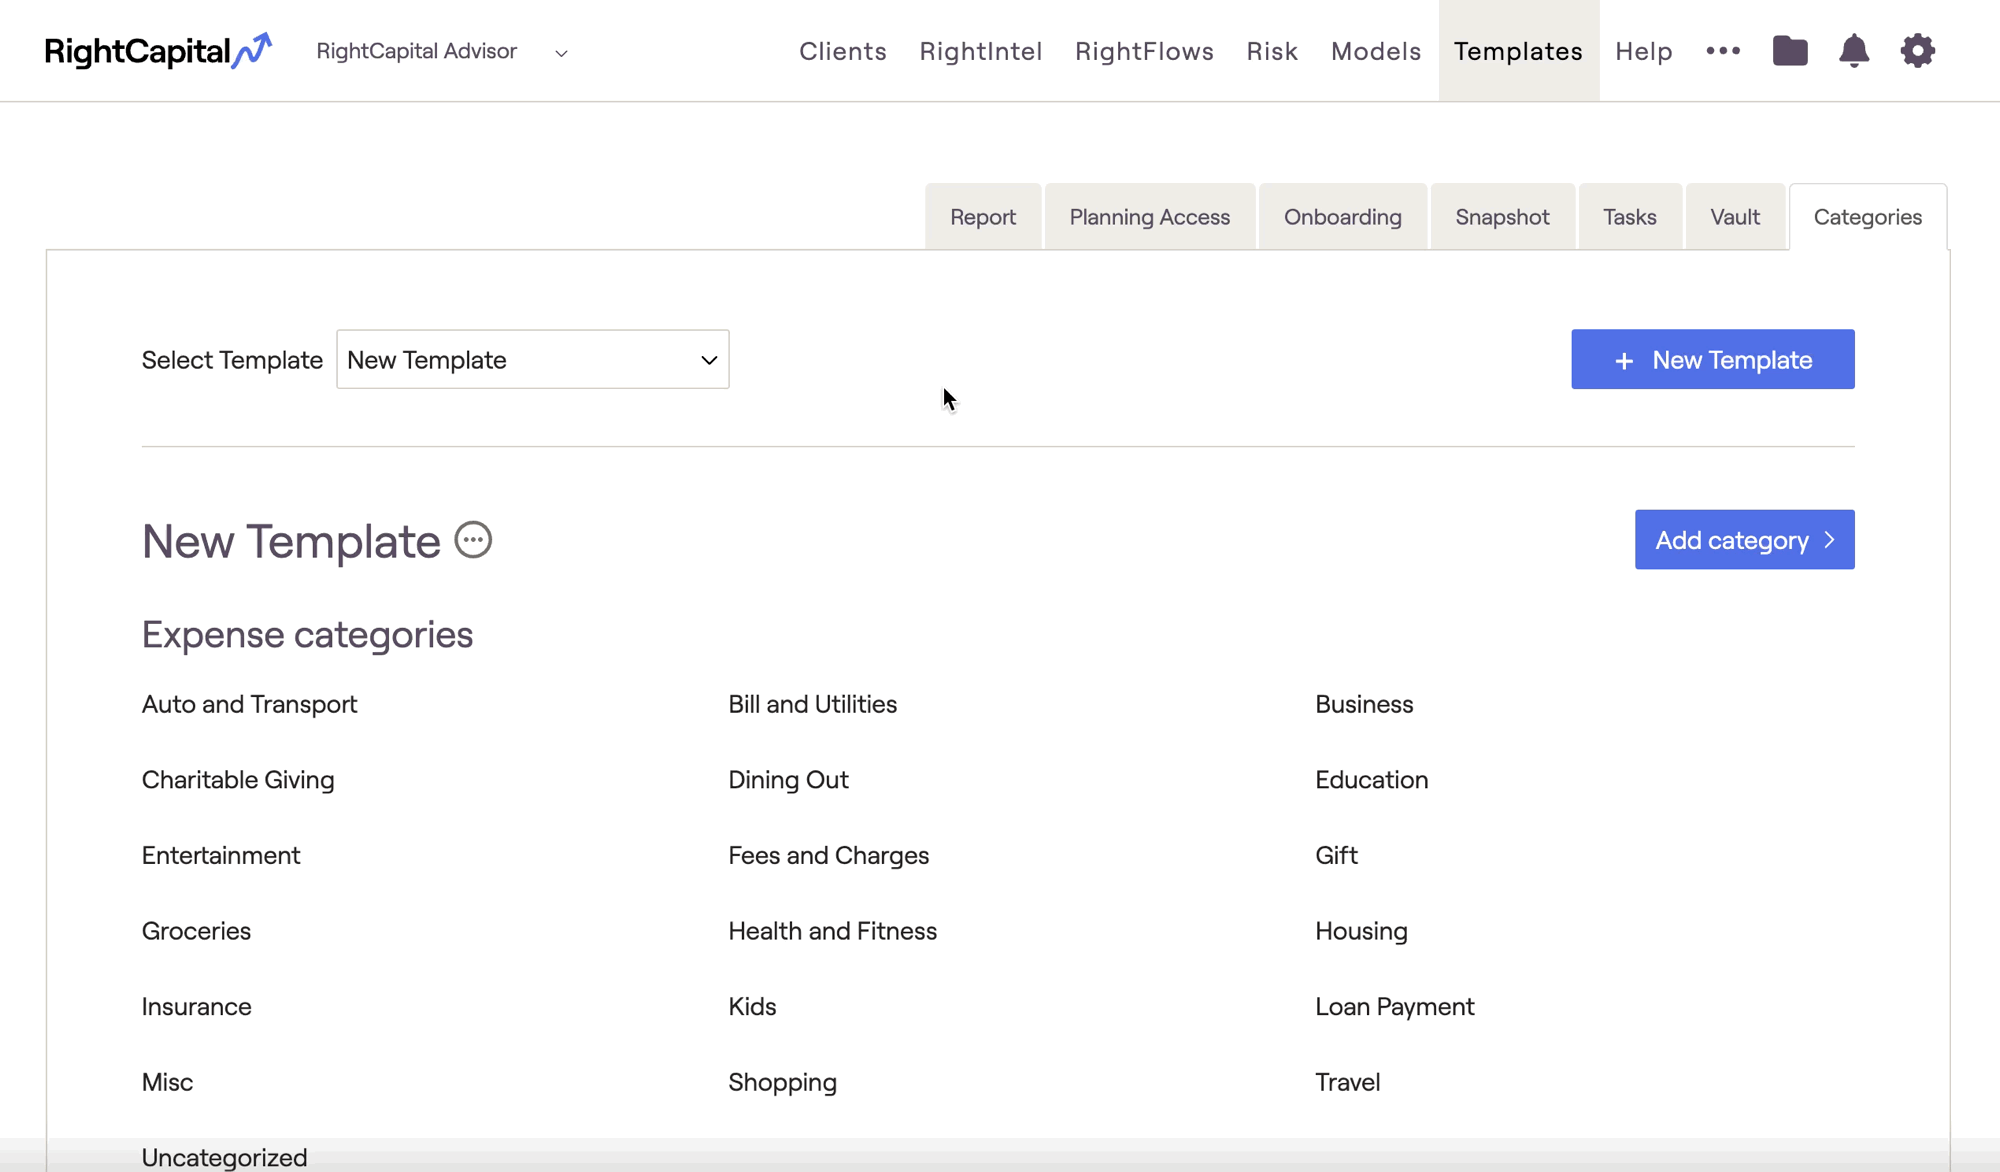Open notifications bell icon
The width and height of the screenshot is (2000, 1172).
1854,51
